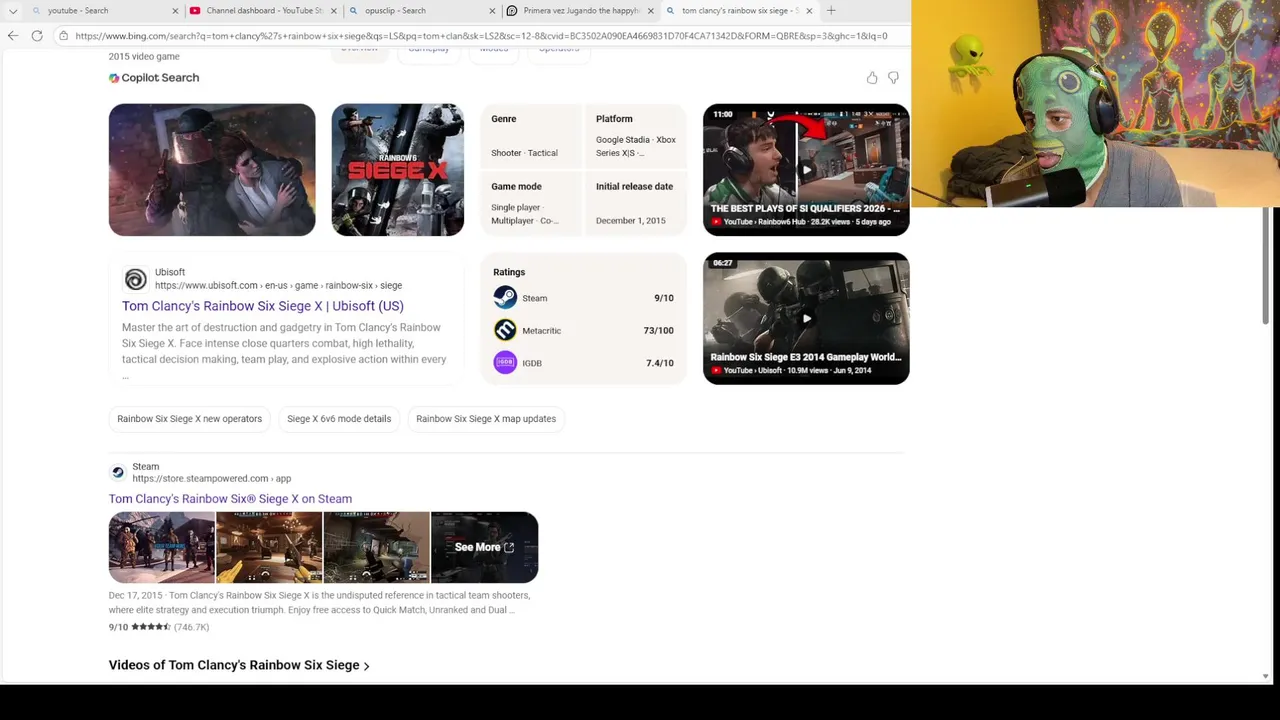
Task: Open a new browser tab
Action: click(x=831, y=11)
